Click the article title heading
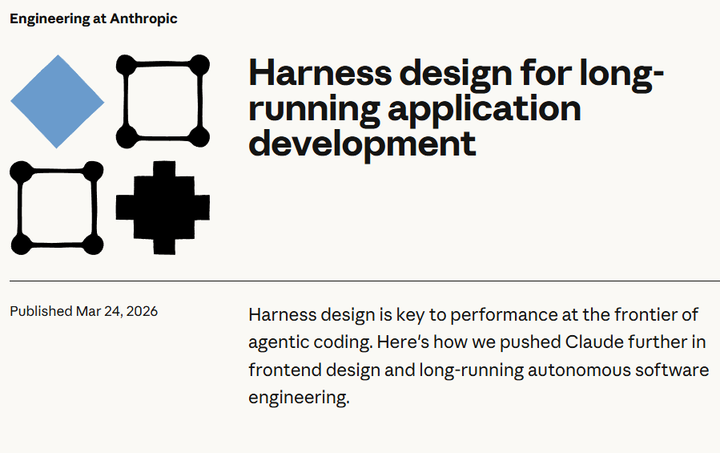 coord(456,108)
